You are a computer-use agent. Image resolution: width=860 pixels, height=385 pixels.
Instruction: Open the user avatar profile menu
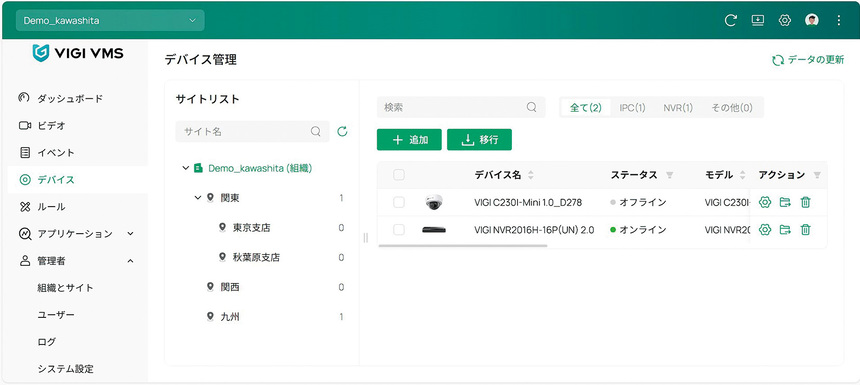pyautogui.click(x=812, y=20)
